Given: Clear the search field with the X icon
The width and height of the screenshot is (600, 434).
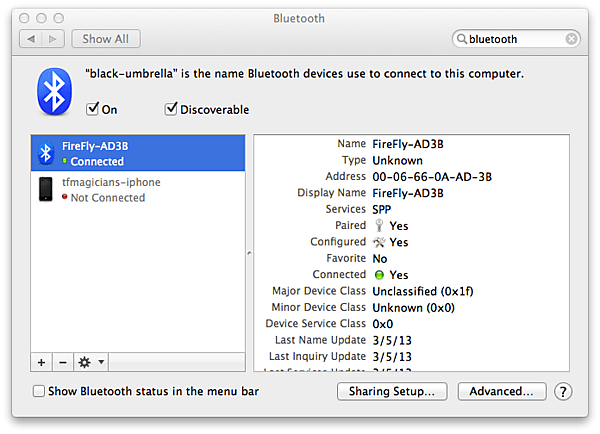Looking at the screenshot, I should click(571, 39).
